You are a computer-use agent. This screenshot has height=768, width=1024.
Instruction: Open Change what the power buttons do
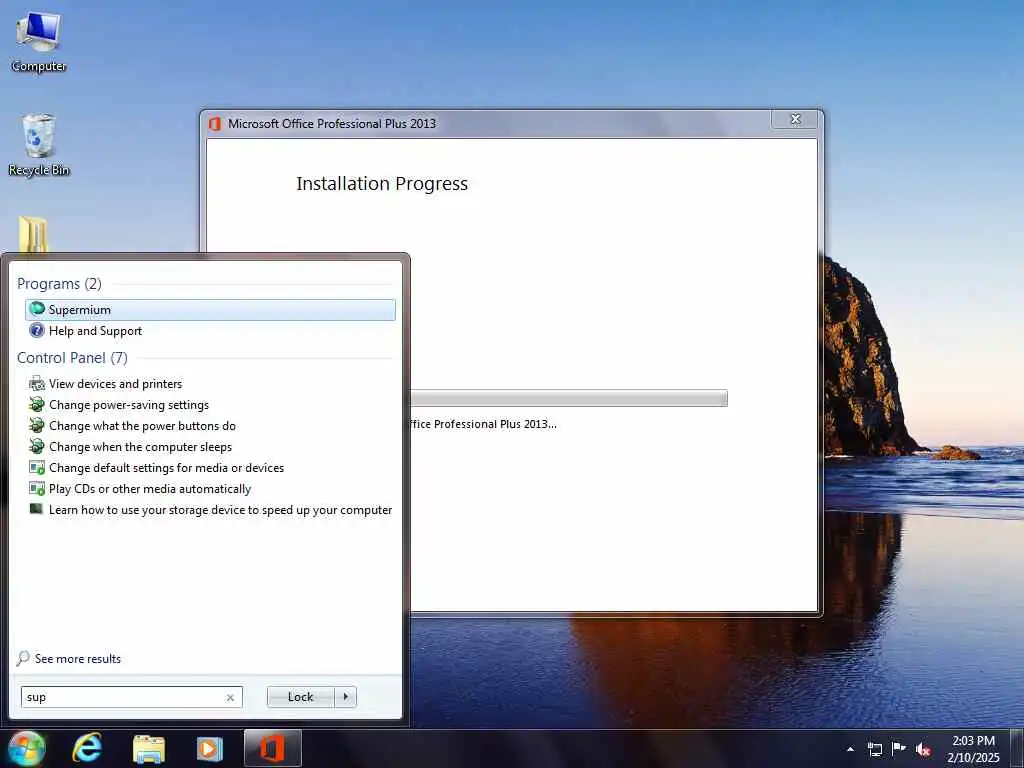[142, 426]
